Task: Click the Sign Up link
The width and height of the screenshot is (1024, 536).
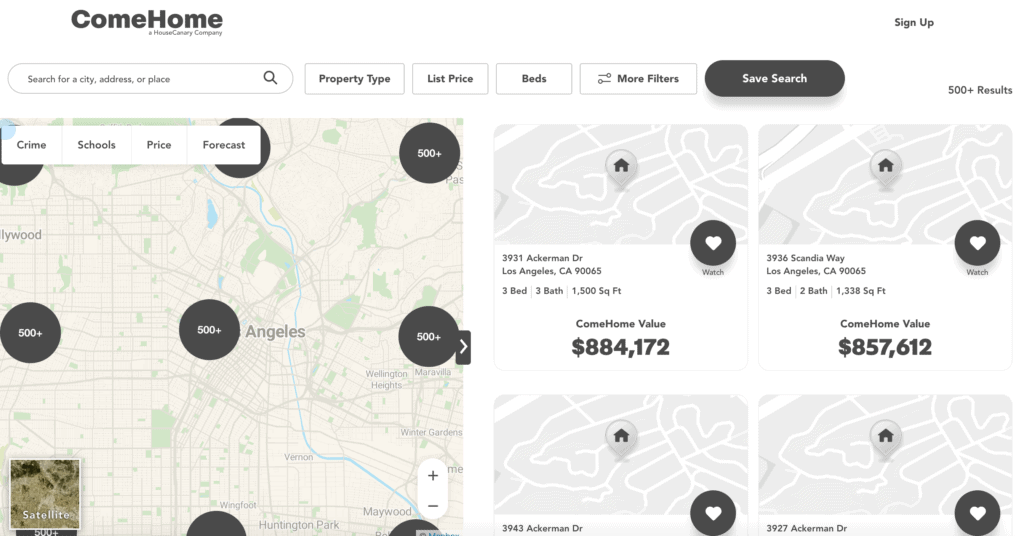Action: pyautogui.click(x=914, y=22)
